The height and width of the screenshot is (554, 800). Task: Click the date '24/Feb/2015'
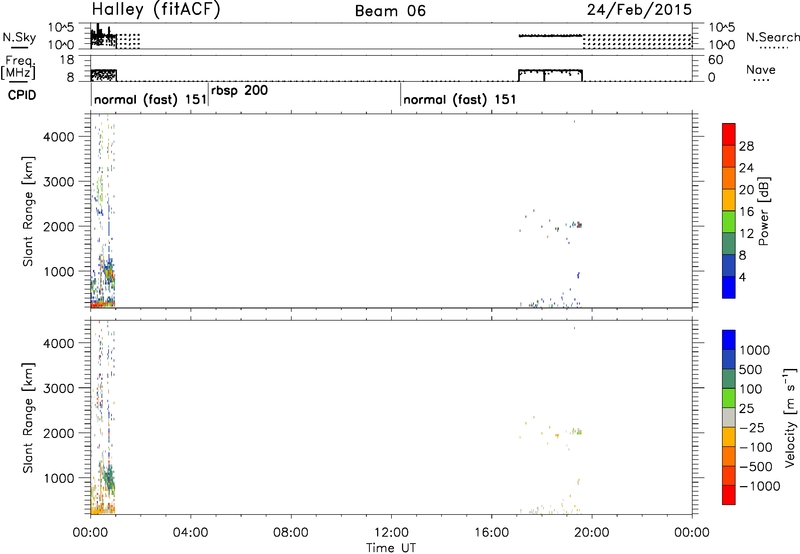tap(639, 10)
